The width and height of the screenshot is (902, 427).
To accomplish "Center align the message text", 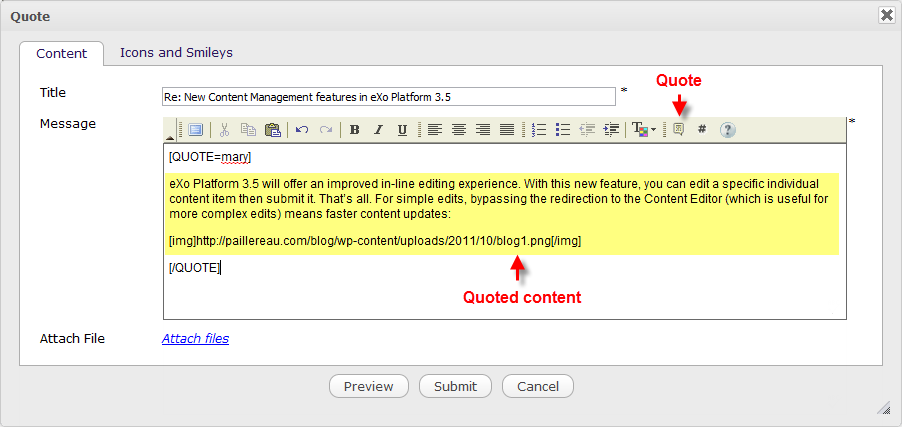I will click(459, 130).
